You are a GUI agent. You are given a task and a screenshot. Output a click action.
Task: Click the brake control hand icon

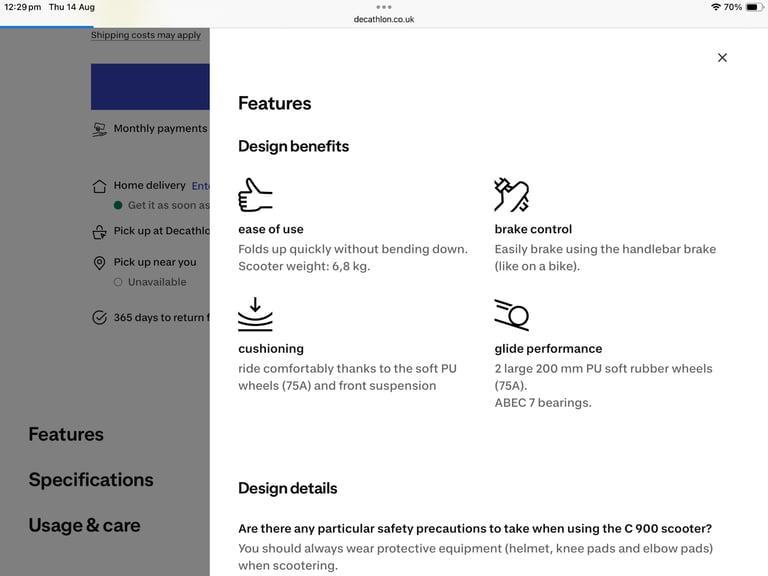click(x=512, y=195)
